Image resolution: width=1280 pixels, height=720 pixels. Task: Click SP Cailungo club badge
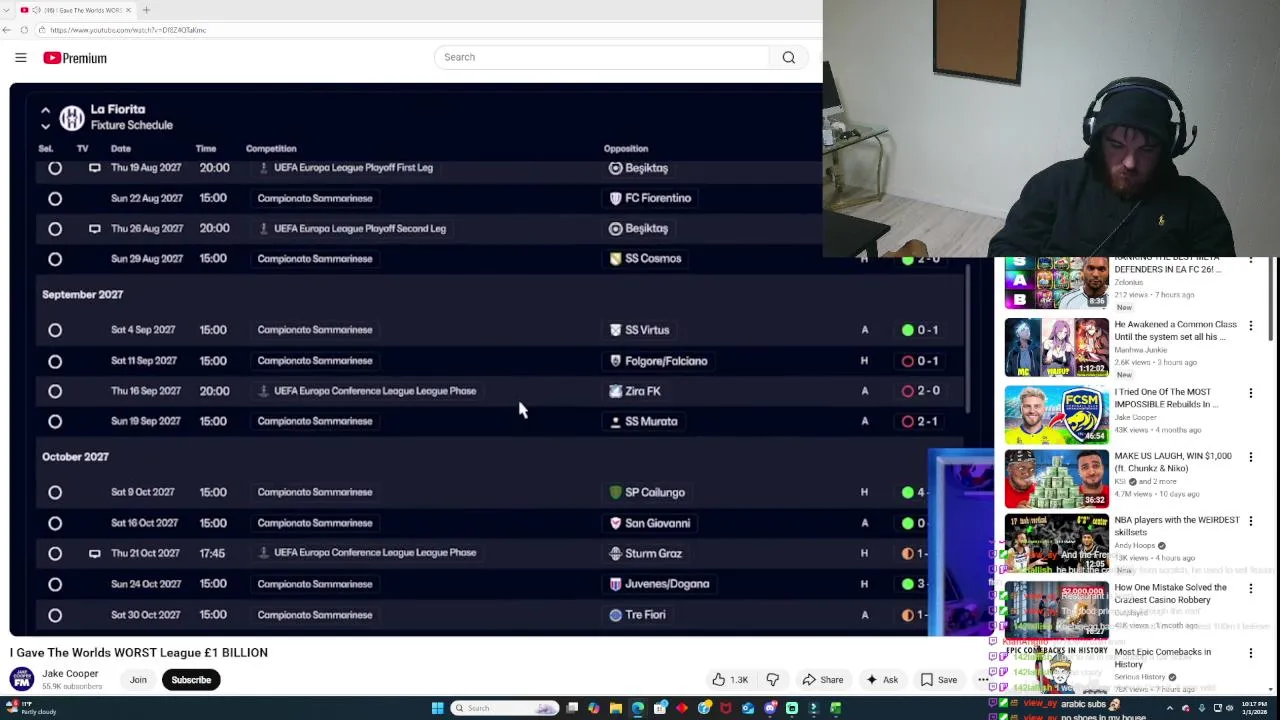615,492
